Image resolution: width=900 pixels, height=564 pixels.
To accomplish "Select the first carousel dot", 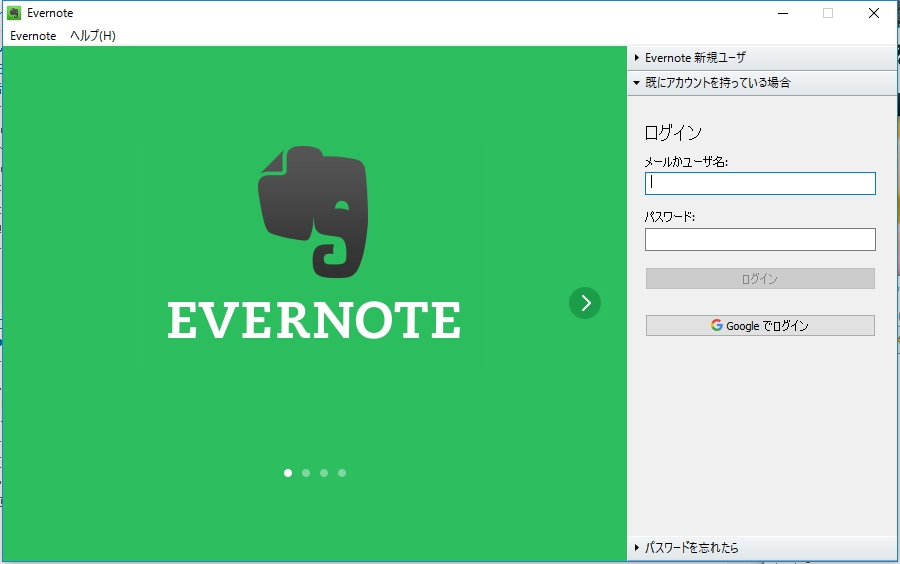I will tap(288, 473).
